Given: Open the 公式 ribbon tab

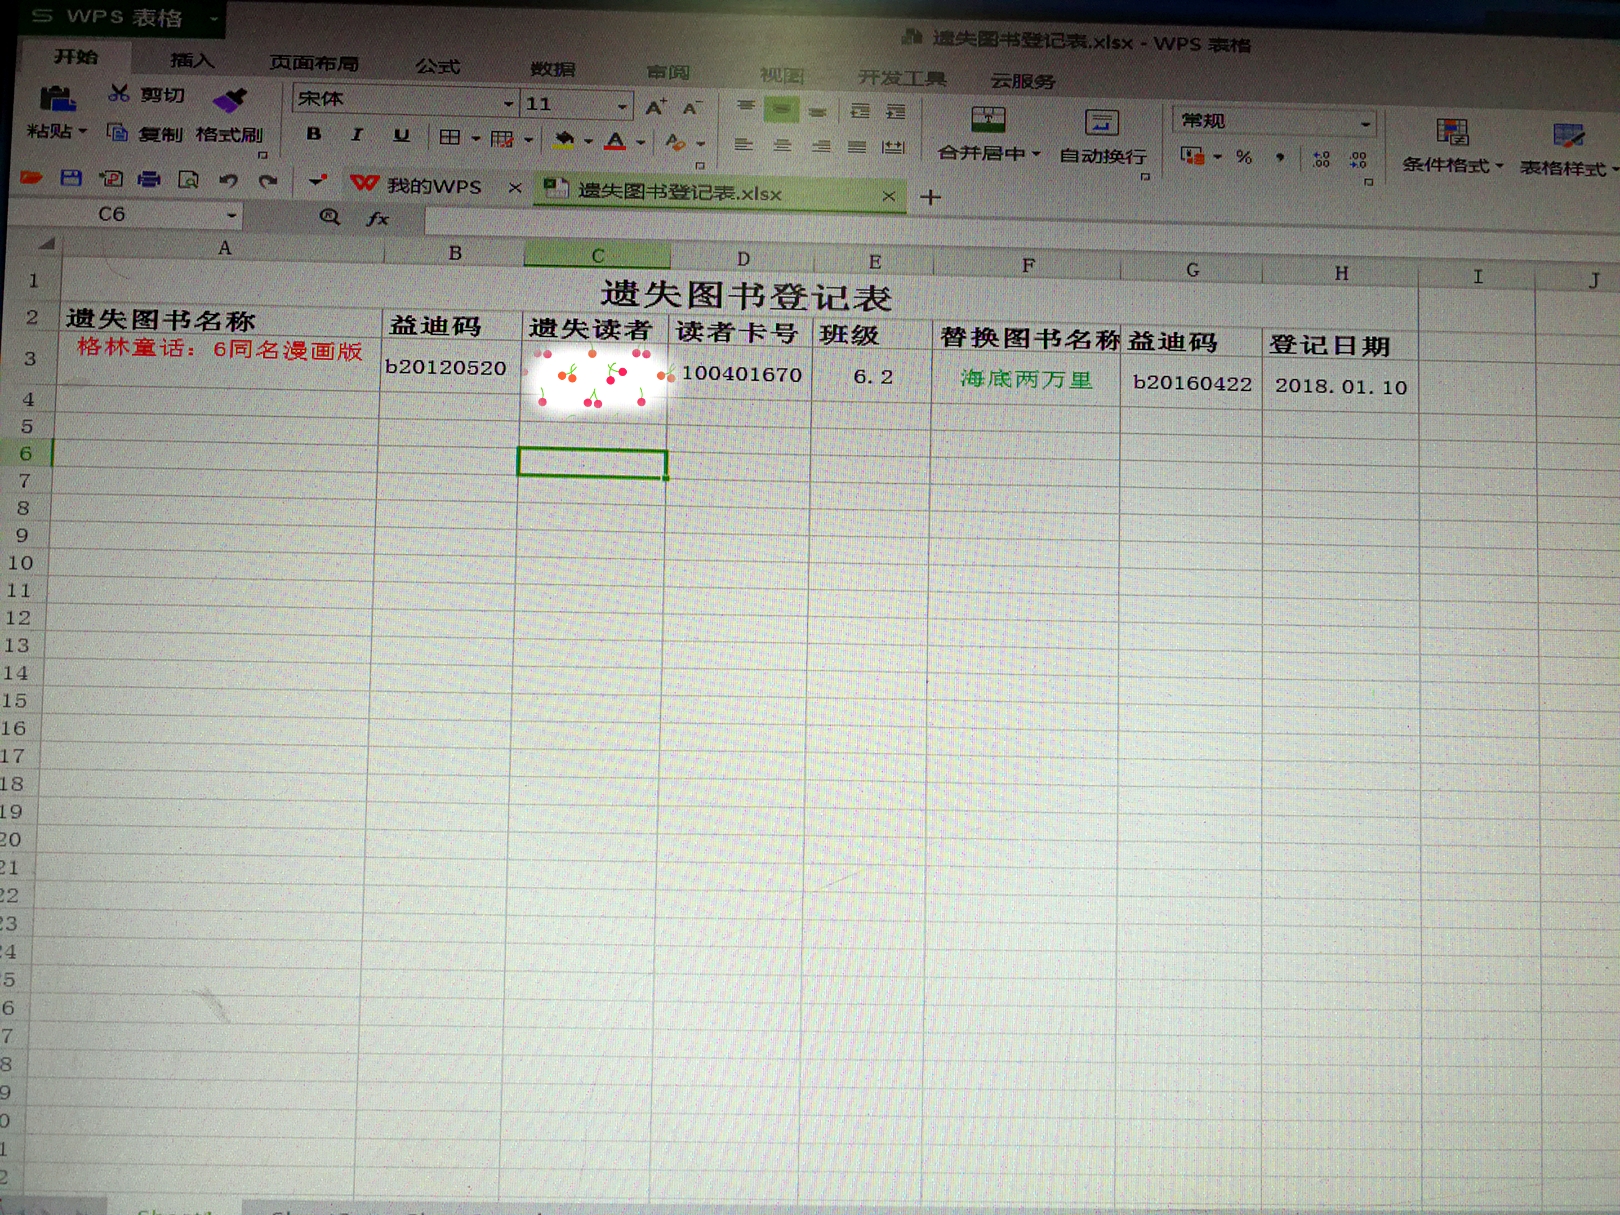Looking at the screenshot, I should (x=438, y=66).
